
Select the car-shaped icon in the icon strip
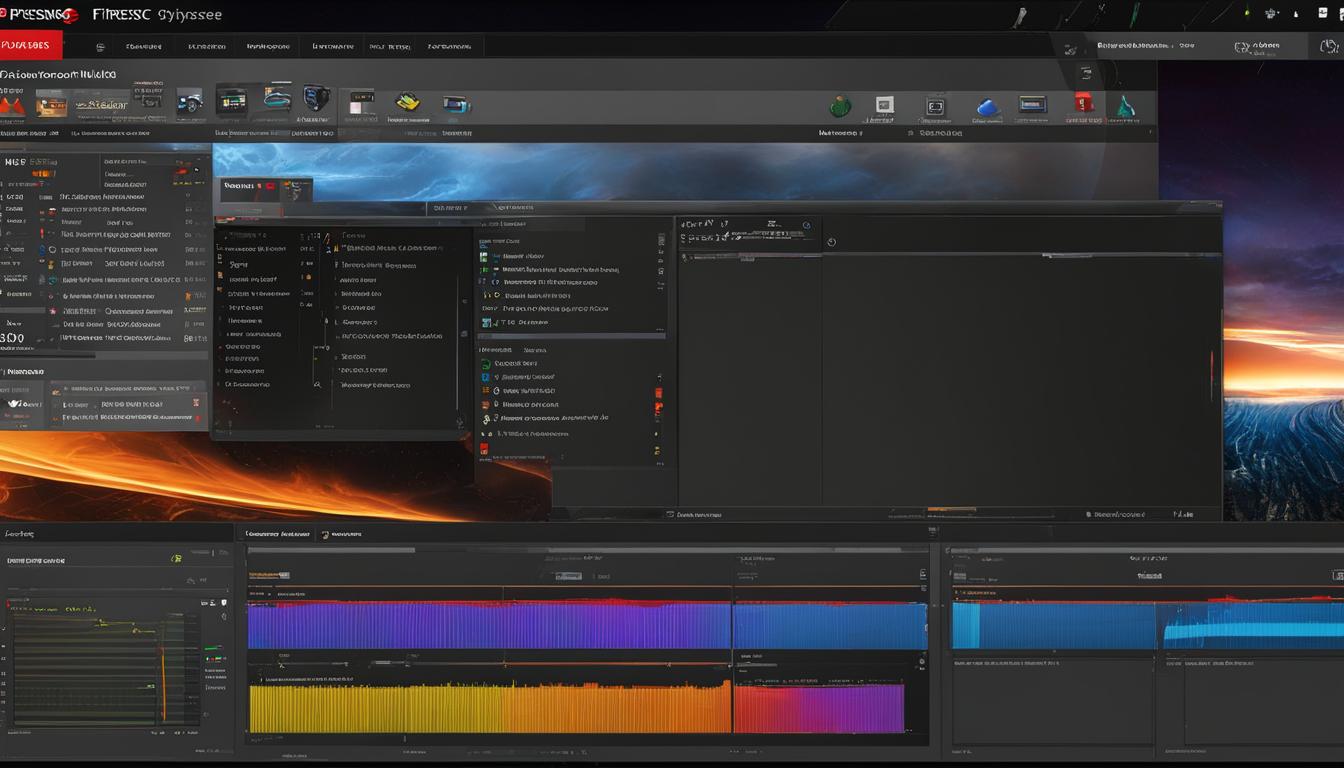(x=189, y=101)
